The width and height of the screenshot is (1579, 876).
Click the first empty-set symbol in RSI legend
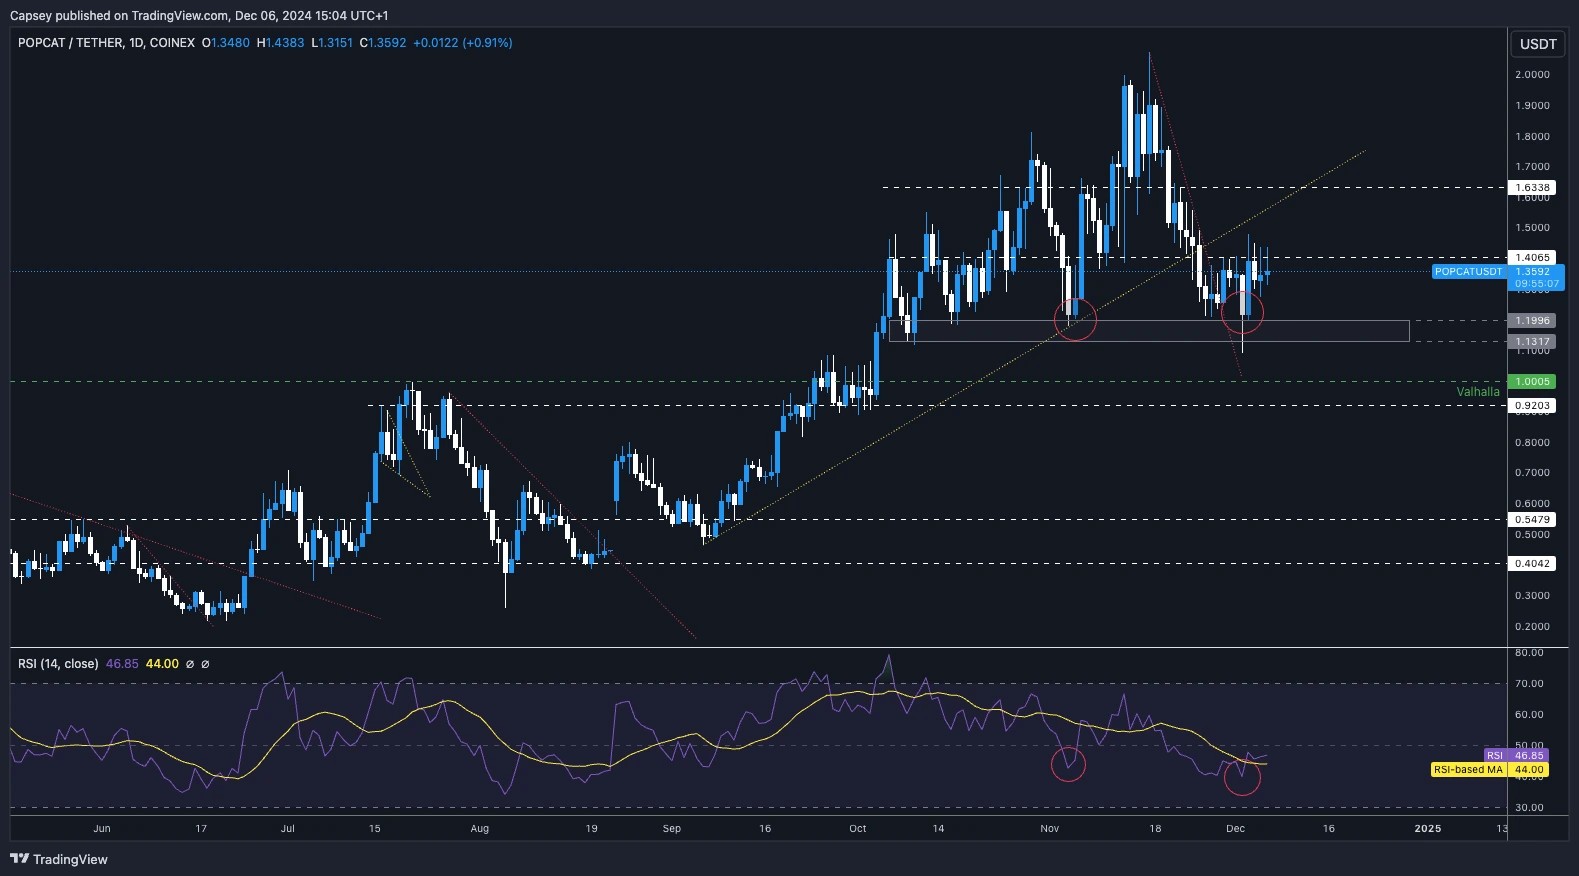click(190, 664)
